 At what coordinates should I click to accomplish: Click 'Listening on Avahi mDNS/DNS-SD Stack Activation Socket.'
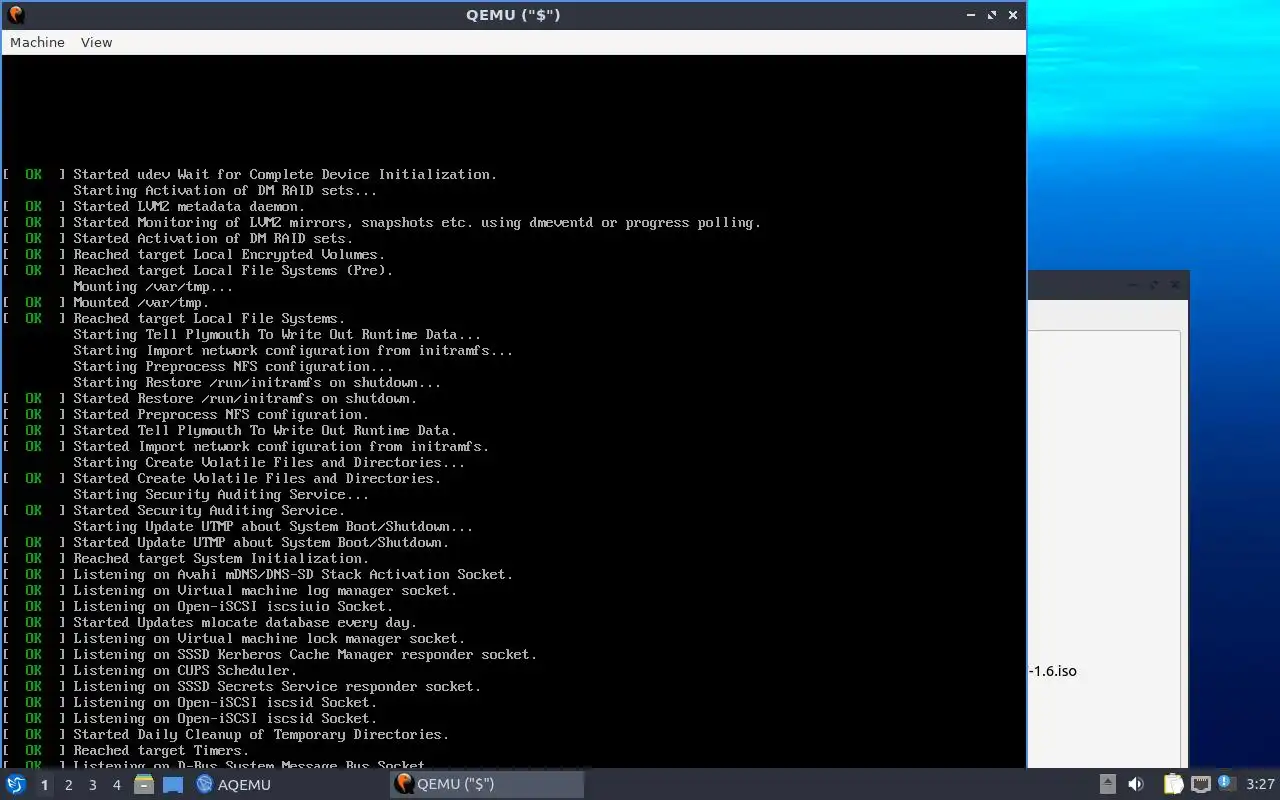[293, 574]
